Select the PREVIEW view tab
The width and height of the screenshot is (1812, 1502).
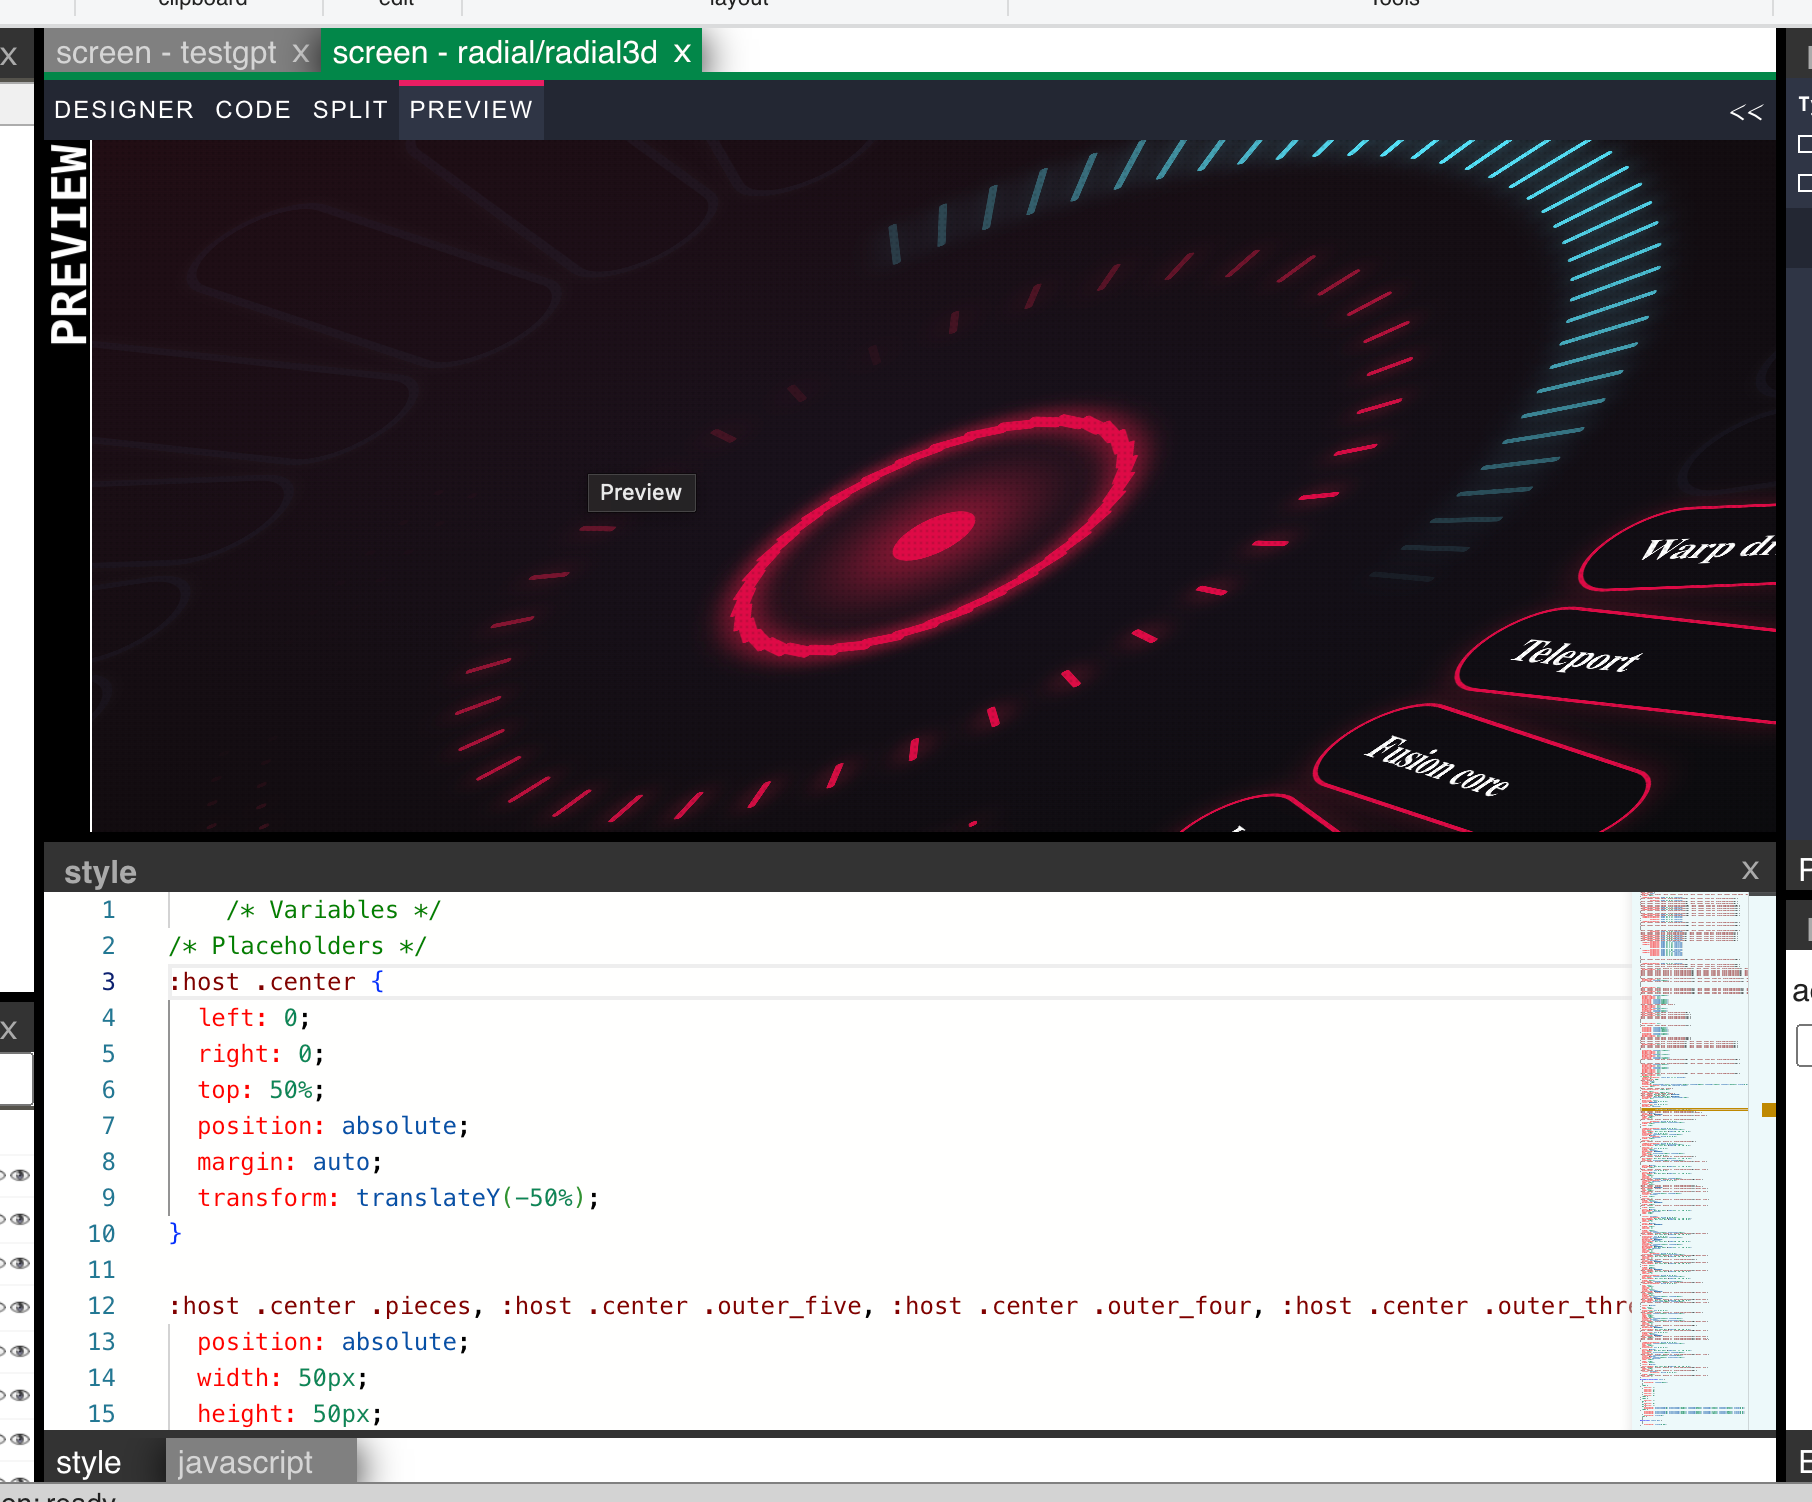(471, 110)
